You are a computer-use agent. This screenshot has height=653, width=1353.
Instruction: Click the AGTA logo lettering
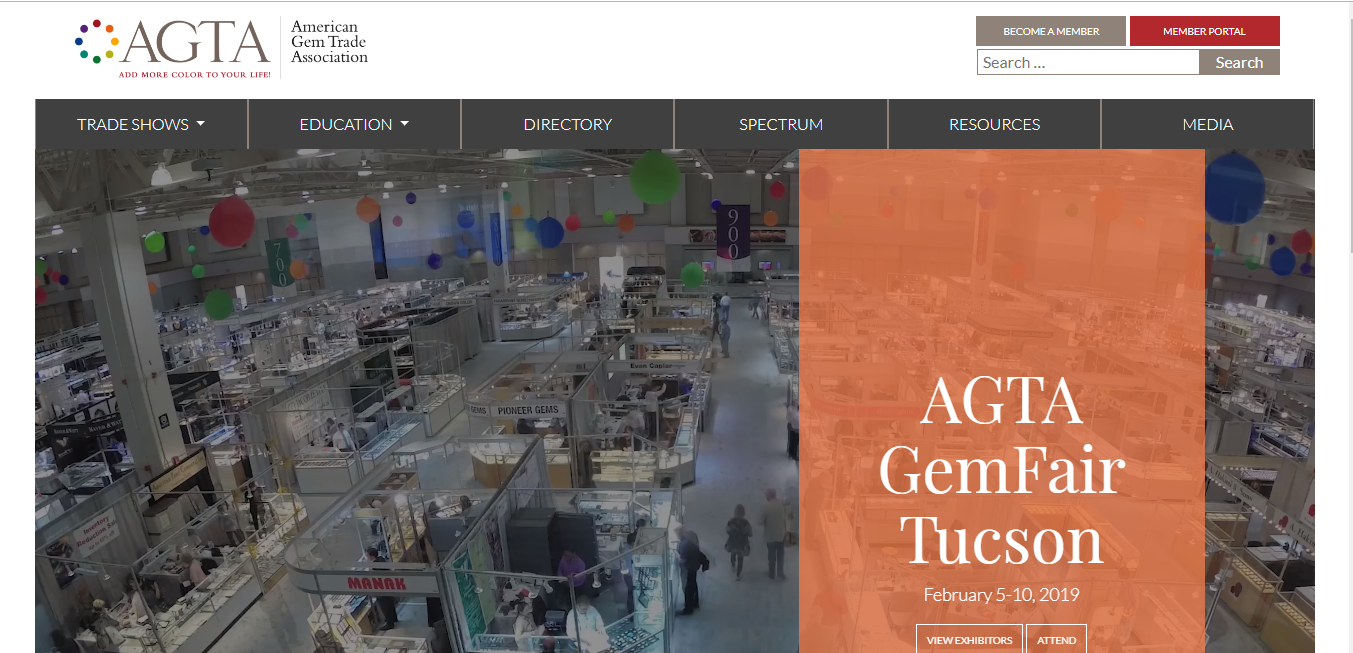[196, 42]
